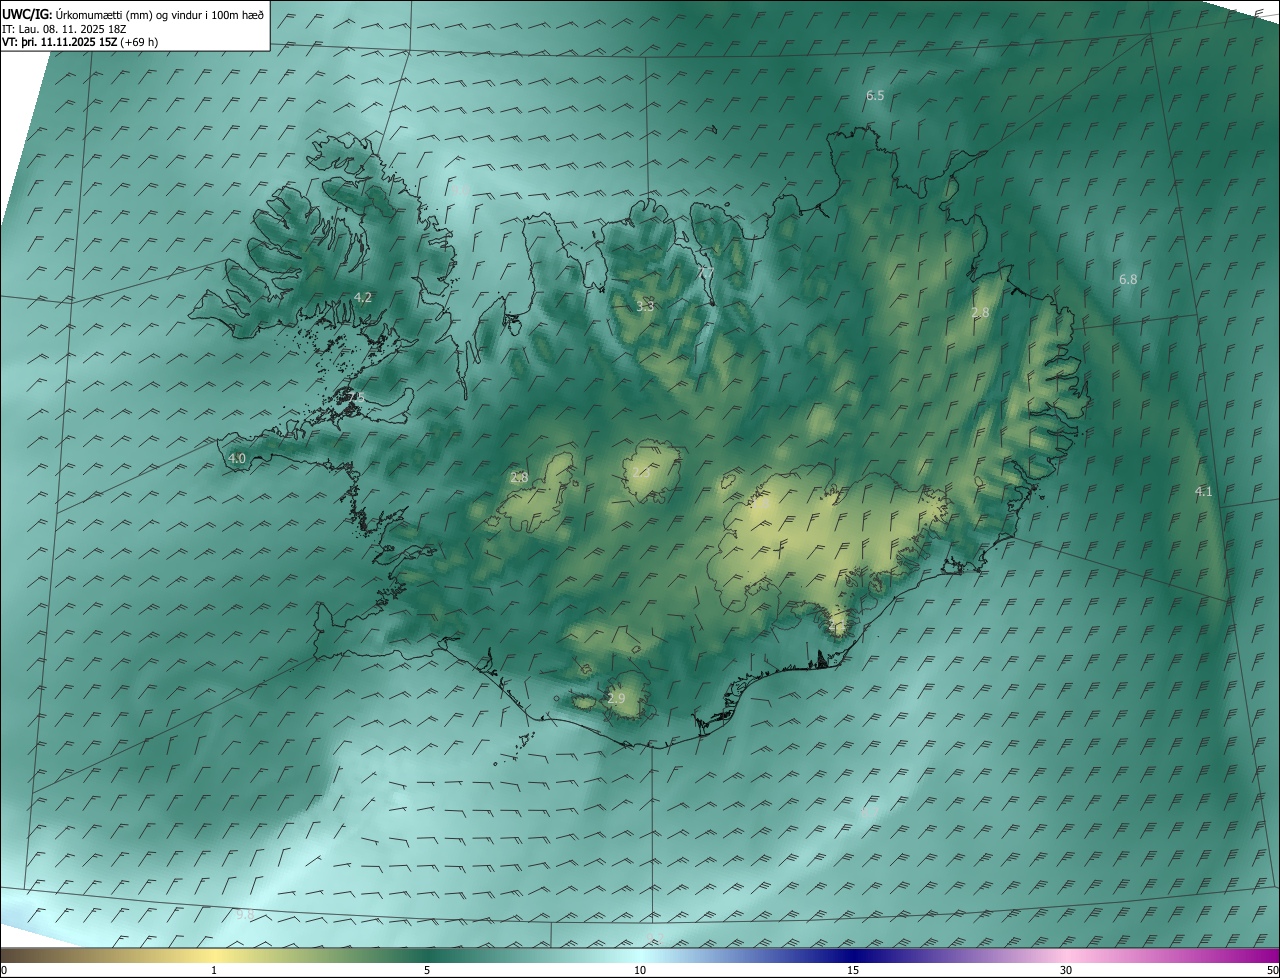The height and width of the screenshot is (978, 1280).
Task: Click the colour scale tick label 15
Action: (x=853, y=970)
